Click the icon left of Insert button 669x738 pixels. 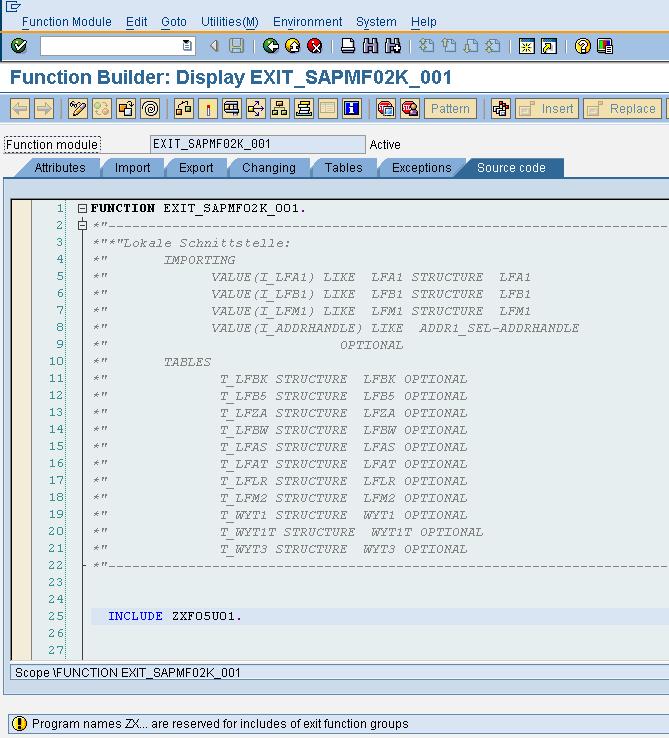pos(501,109)
